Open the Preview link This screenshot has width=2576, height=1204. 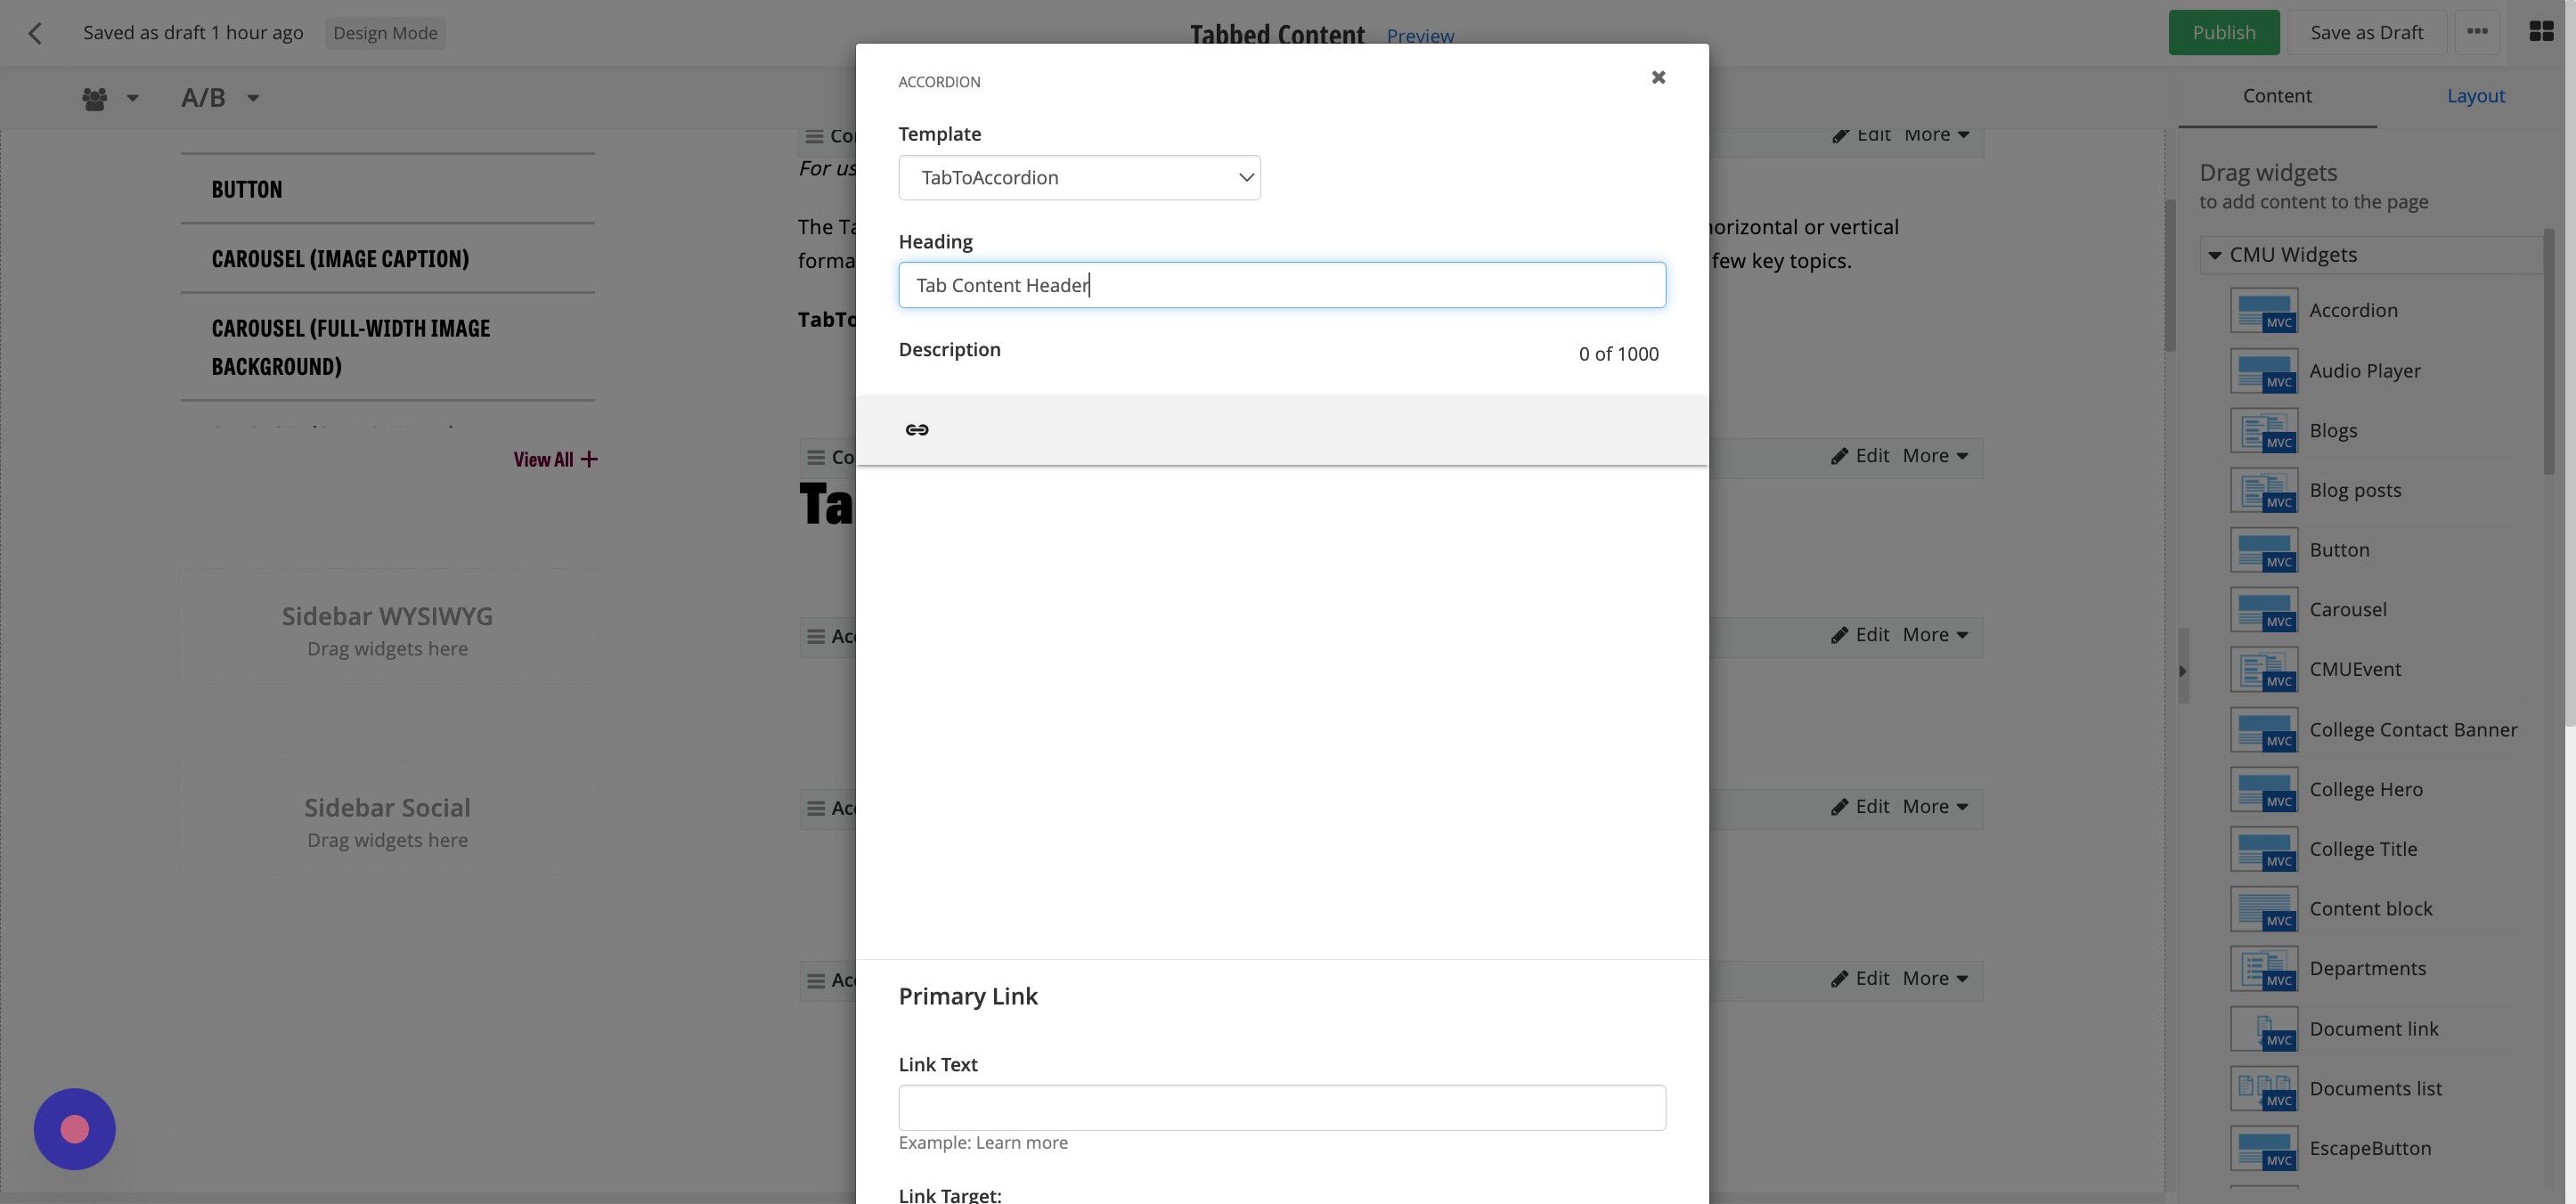click(x=1420, y=36)
